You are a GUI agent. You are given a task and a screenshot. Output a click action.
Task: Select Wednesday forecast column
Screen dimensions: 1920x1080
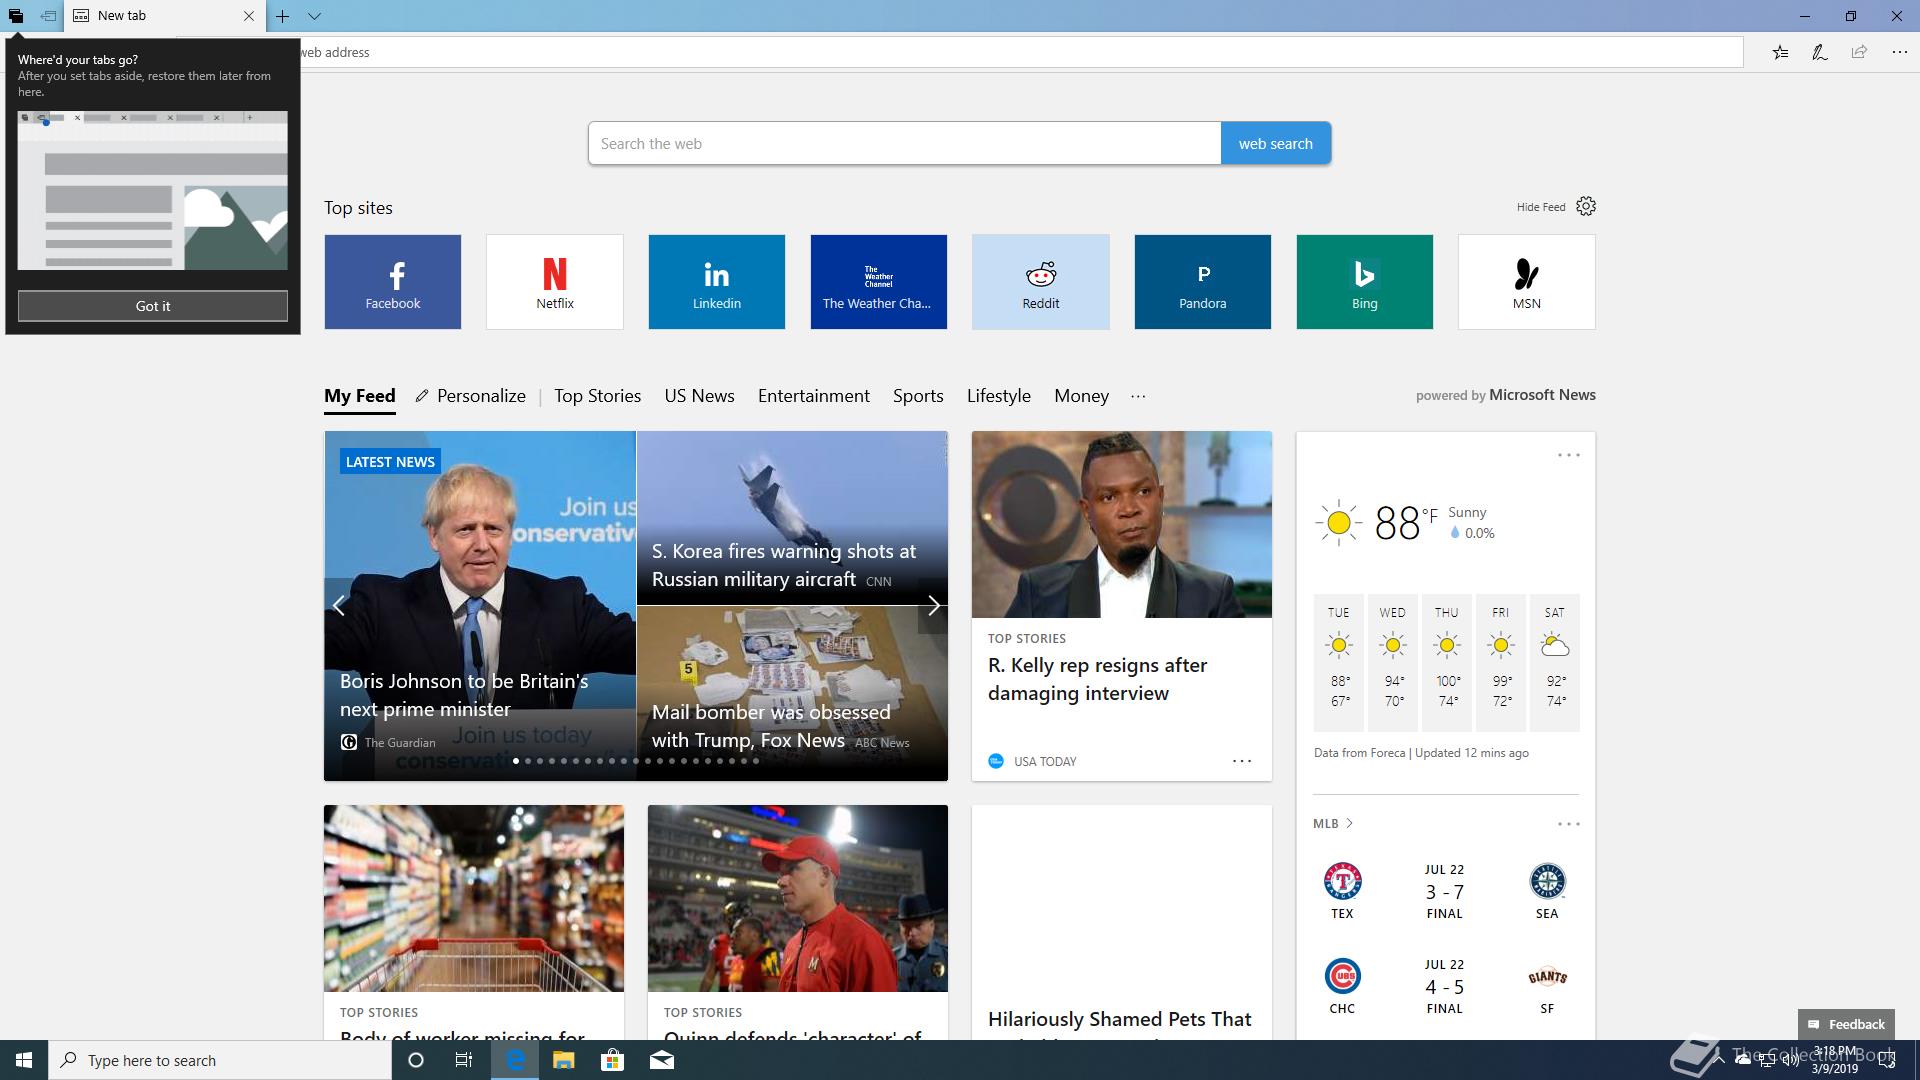pyautogui.click(x=1392, y=662)
